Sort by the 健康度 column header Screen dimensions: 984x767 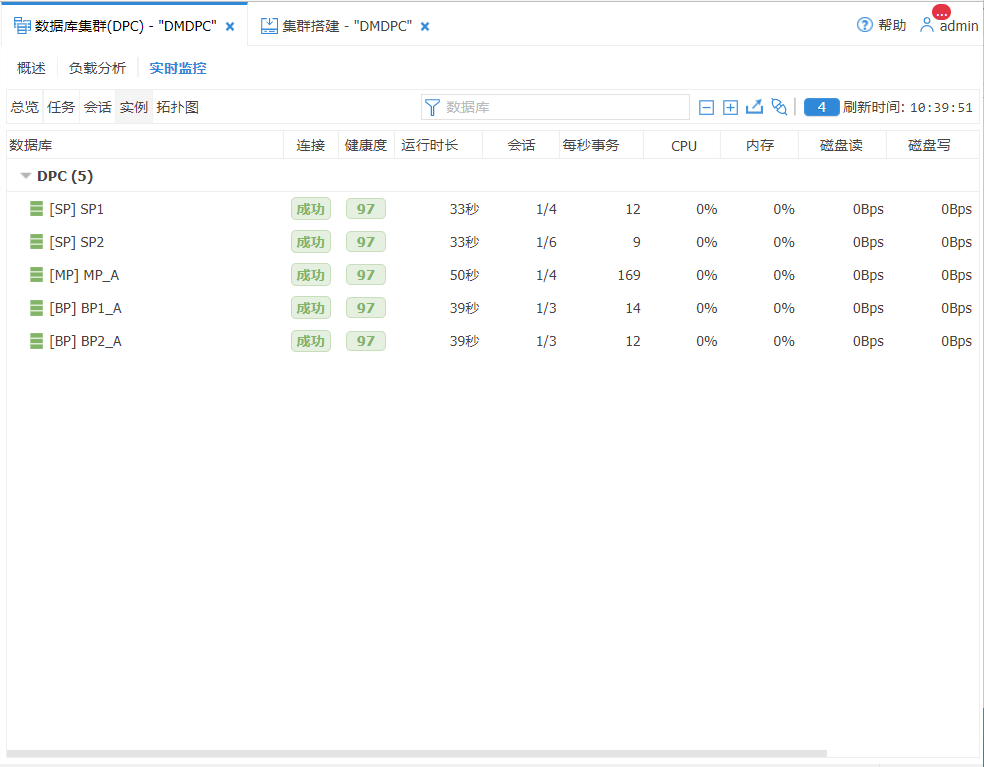[x=365, y=145]
